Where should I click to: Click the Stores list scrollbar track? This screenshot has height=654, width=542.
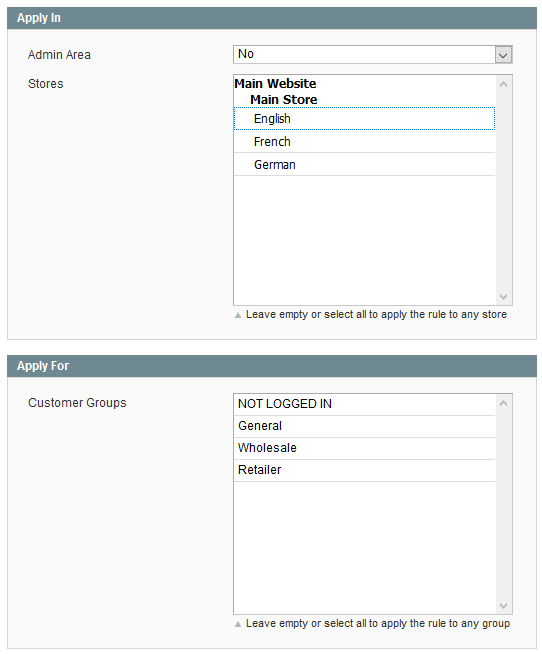(x=504, y=190)
